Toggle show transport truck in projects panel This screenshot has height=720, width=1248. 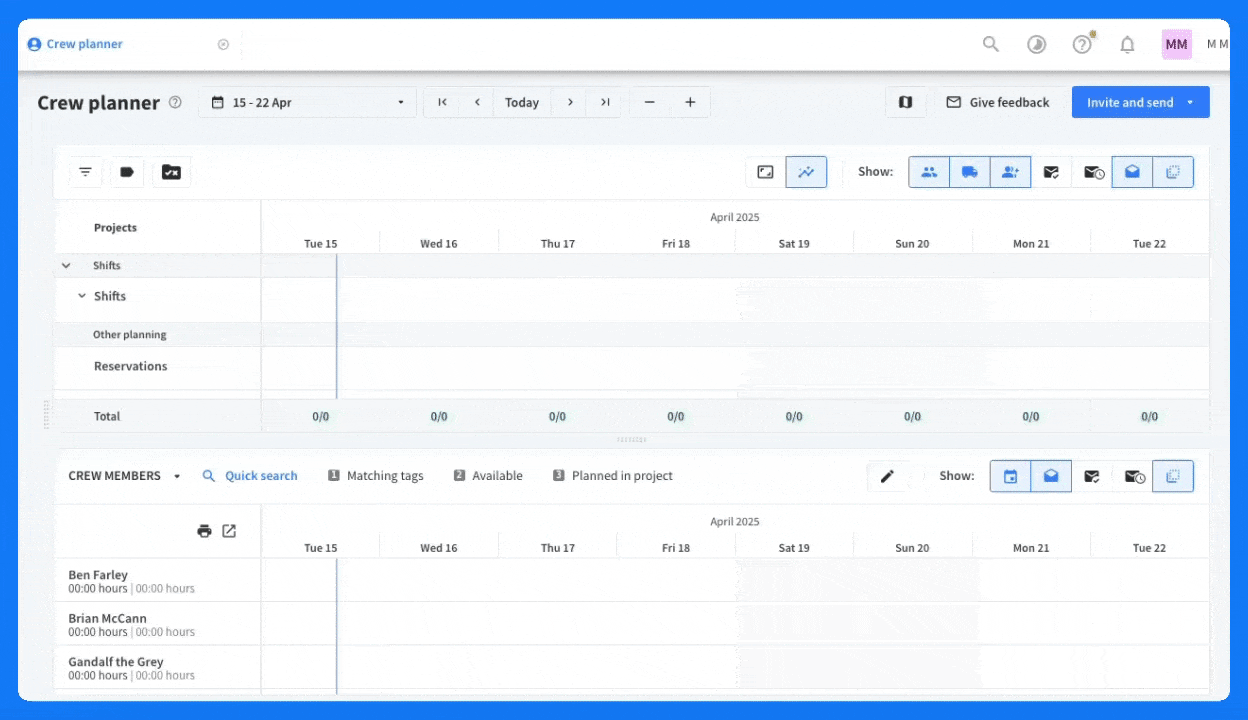(x=970, y=172)
